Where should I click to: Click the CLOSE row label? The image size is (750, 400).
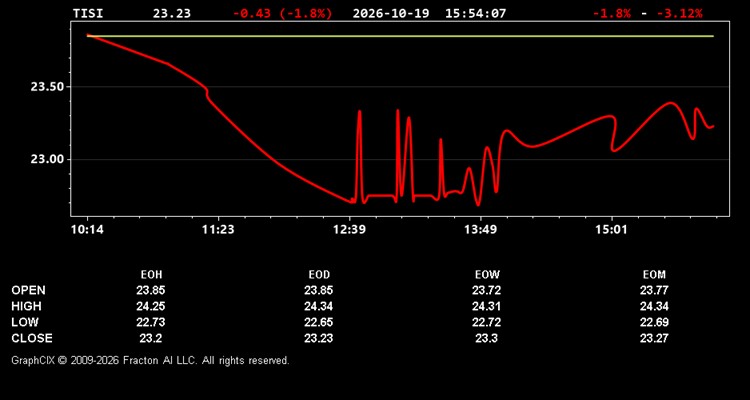pos(32,338)
